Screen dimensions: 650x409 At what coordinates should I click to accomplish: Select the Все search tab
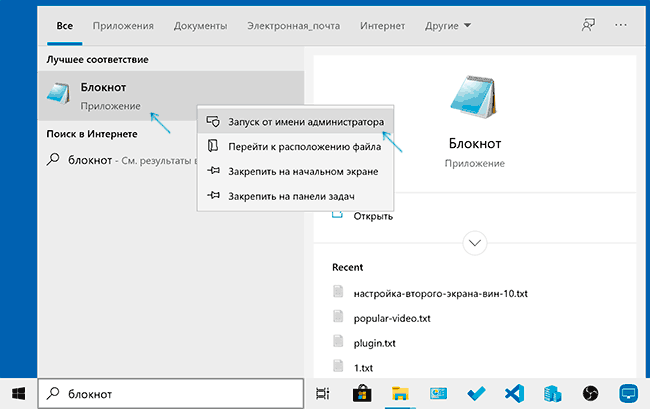[65, 26]
